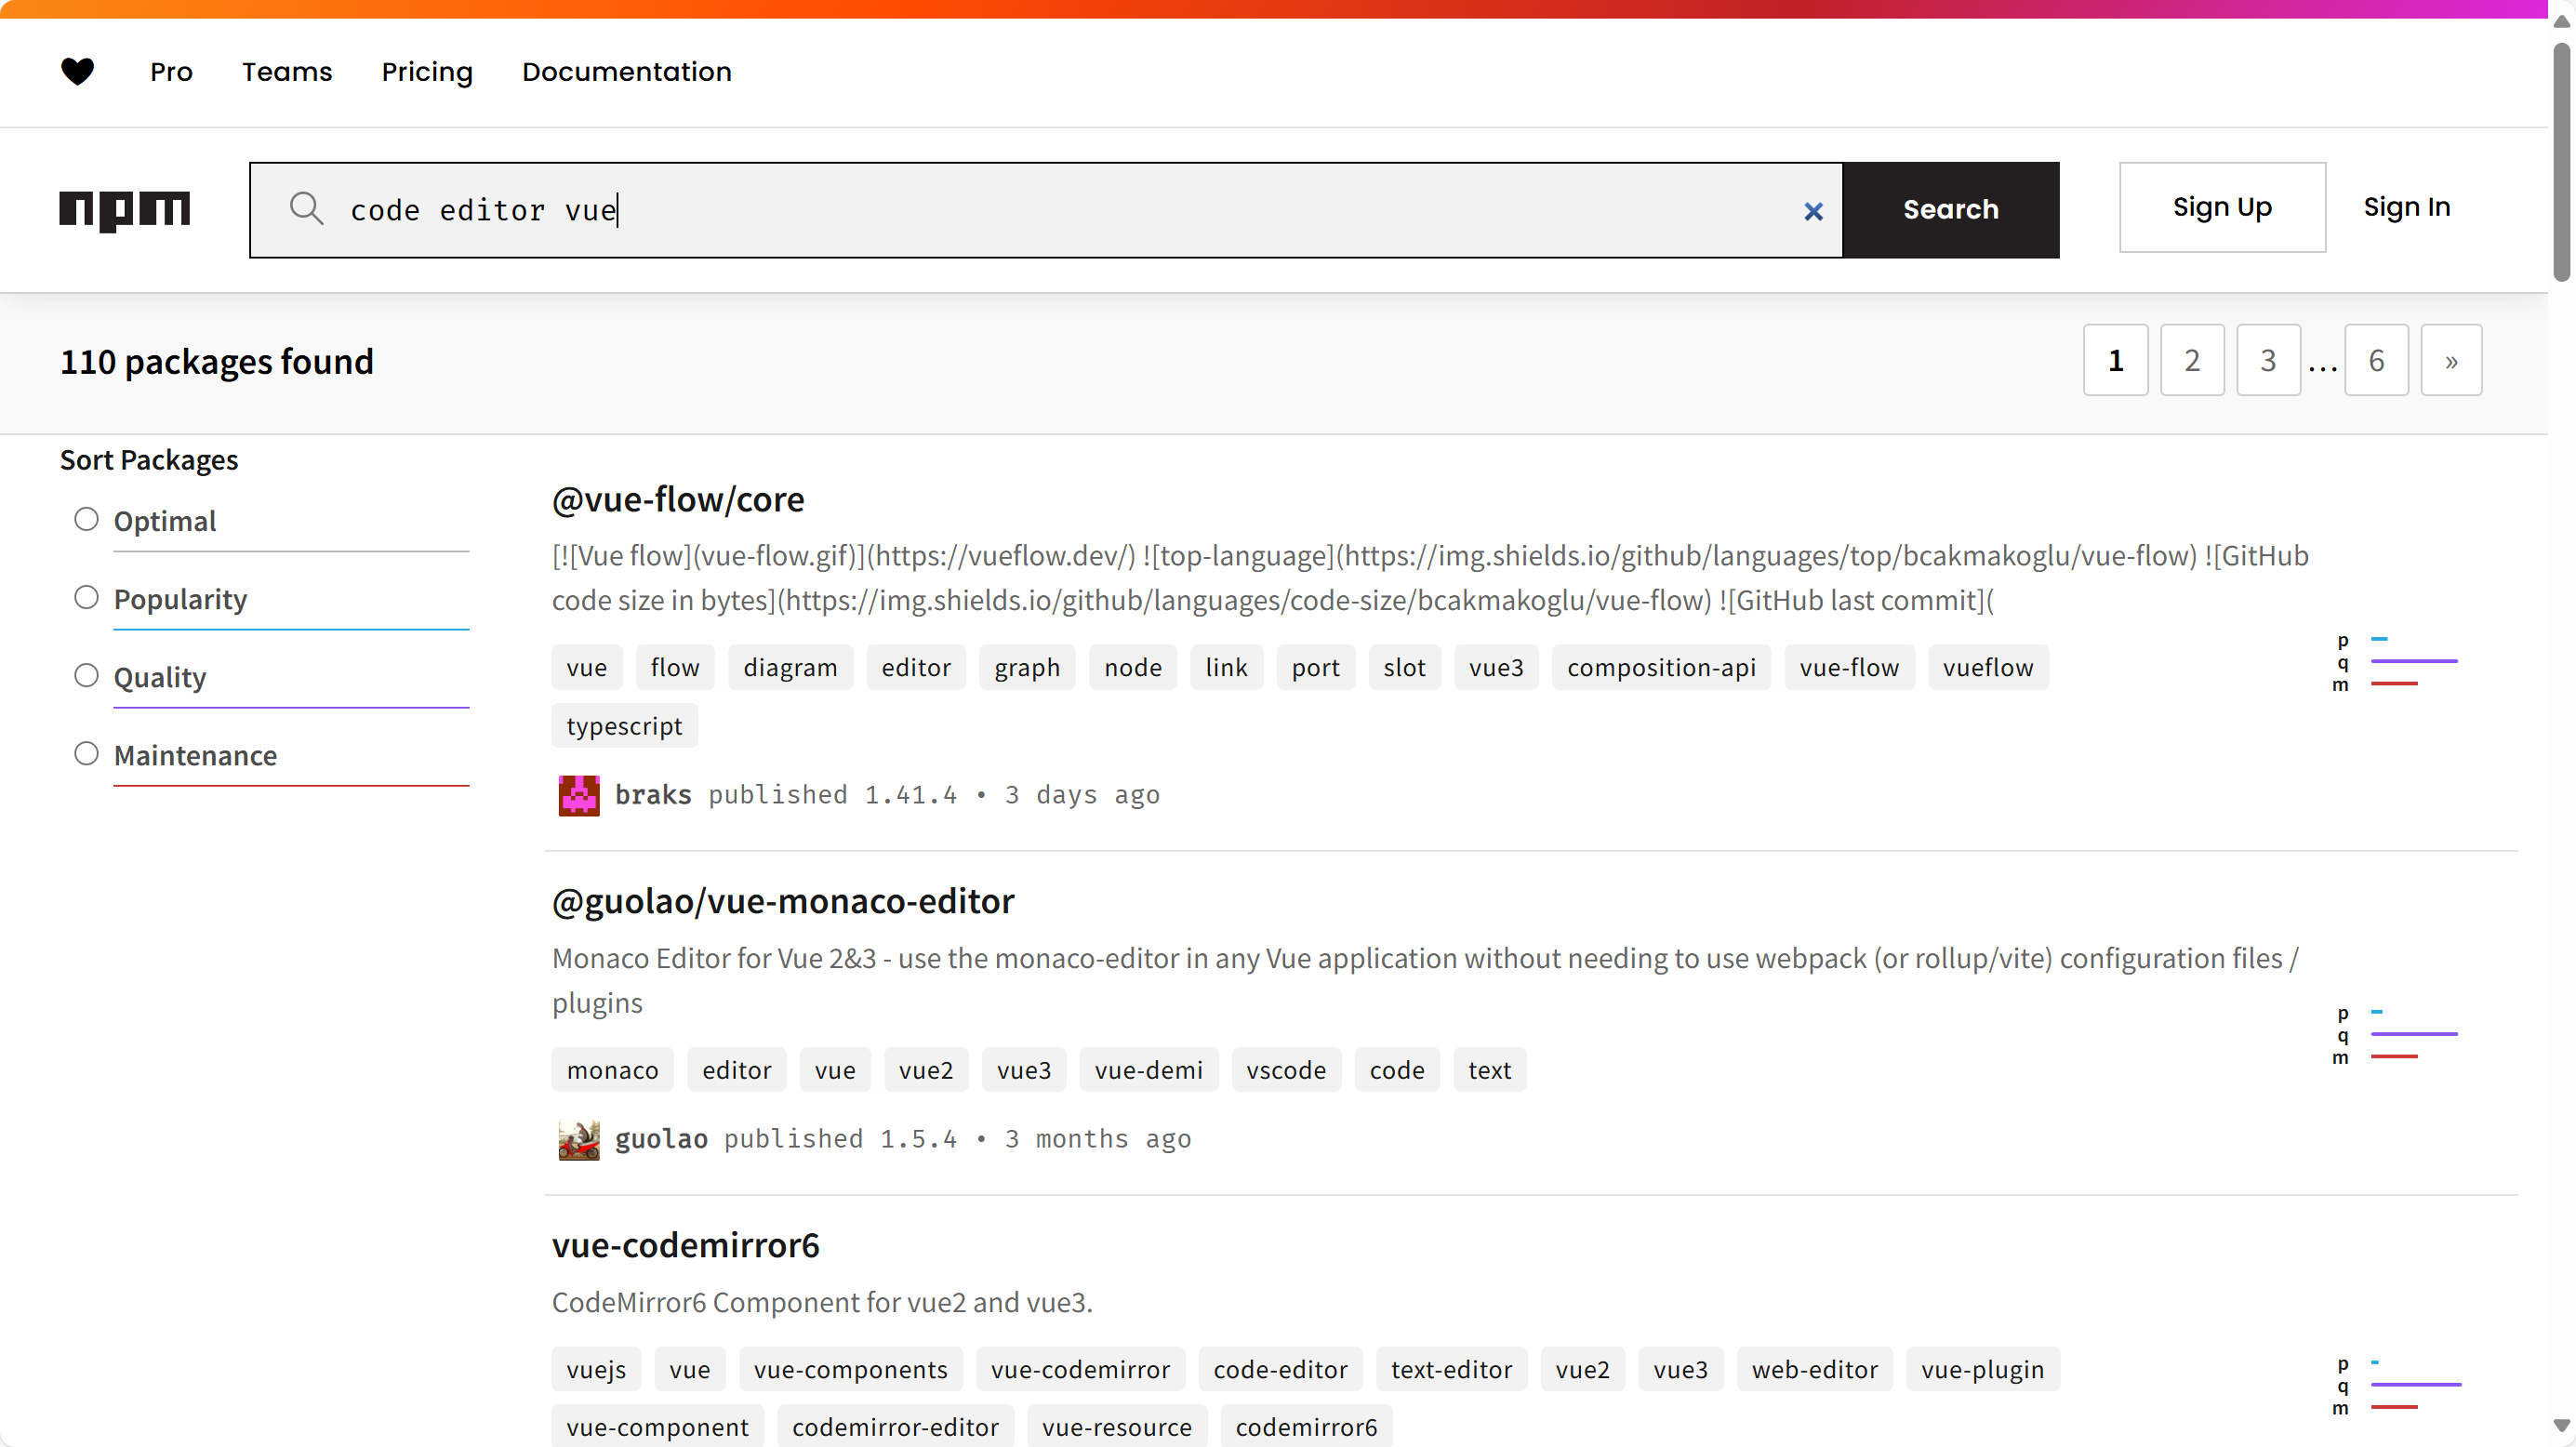
Task: Click the flow keyword tag
Action: (675, 667)
